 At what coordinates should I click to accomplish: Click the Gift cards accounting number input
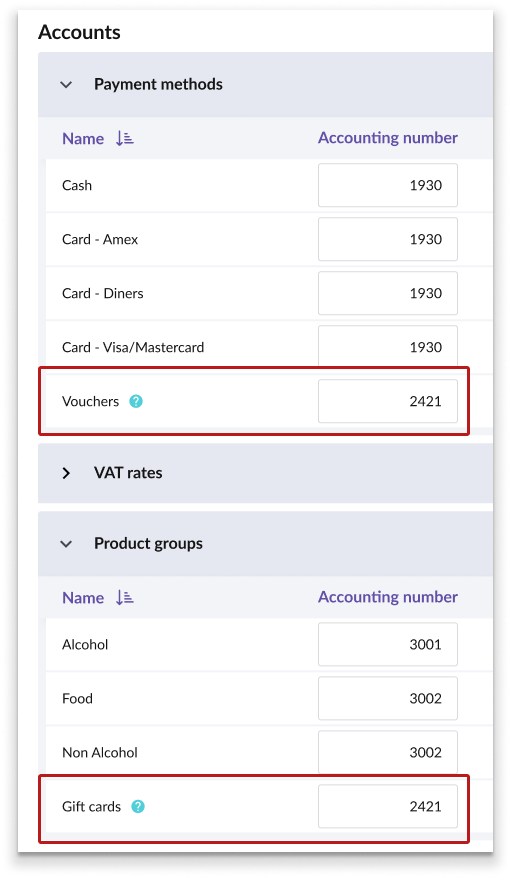388,806
